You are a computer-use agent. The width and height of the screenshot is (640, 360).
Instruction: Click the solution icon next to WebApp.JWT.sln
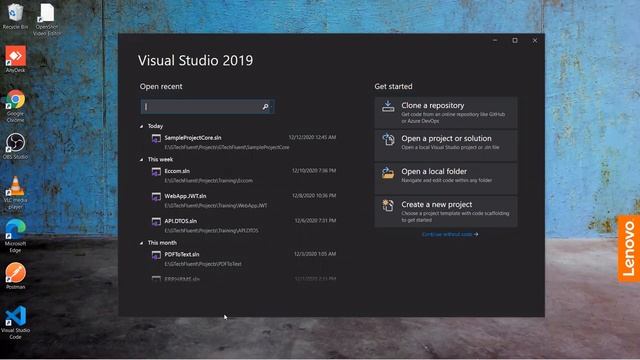pyautogui.click(x=156, y=197)
